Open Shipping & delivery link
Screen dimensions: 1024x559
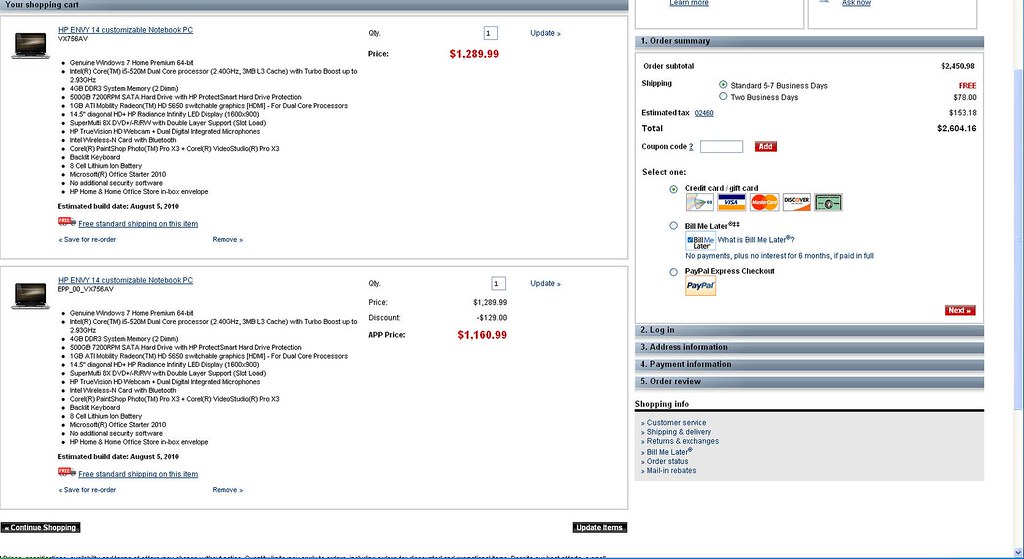(679, 432)
